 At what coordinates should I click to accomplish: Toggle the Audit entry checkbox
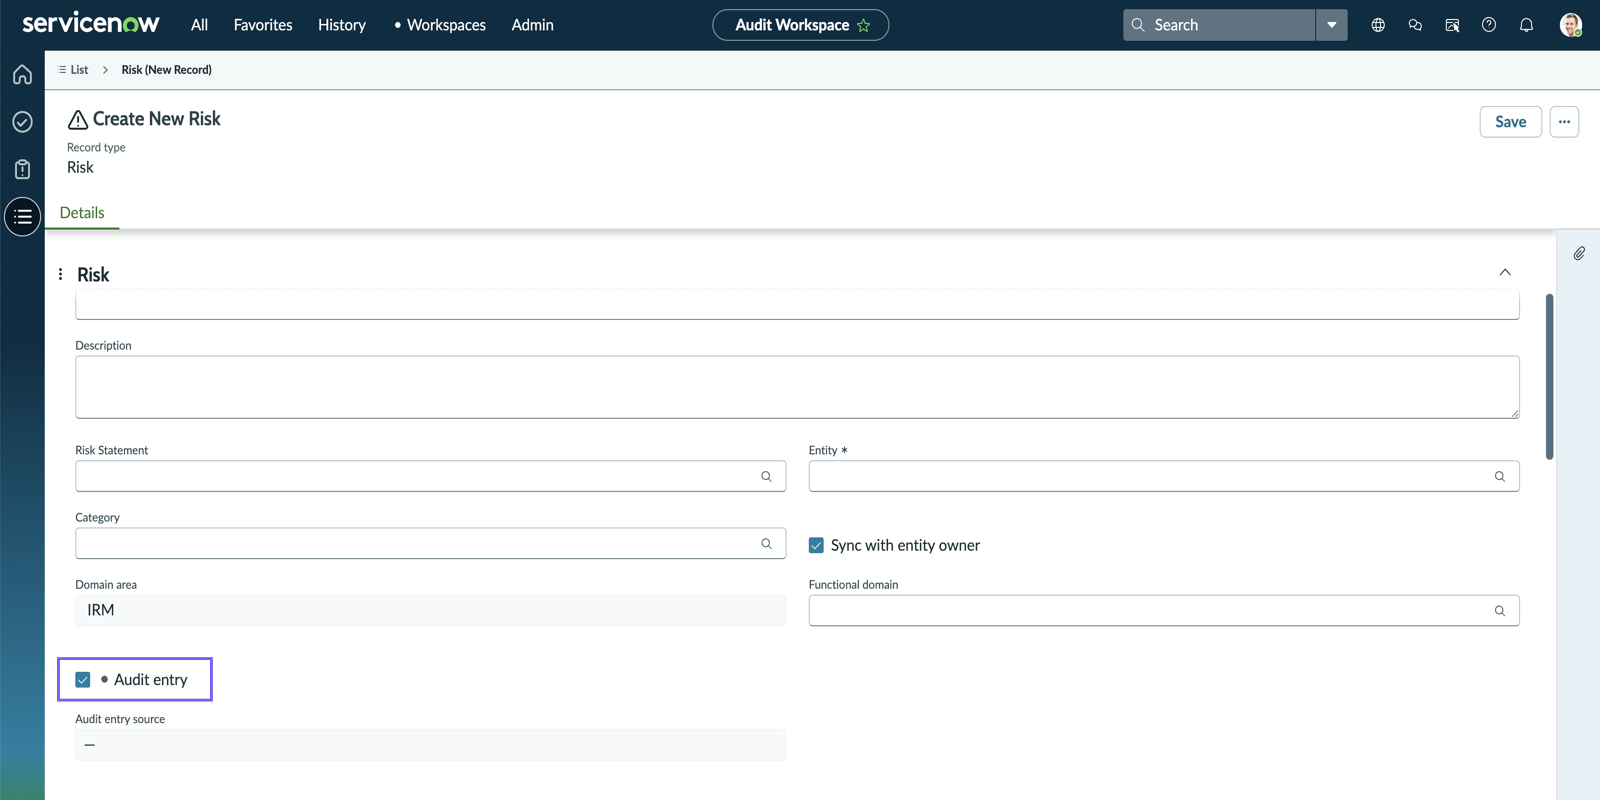pos(83,679)
